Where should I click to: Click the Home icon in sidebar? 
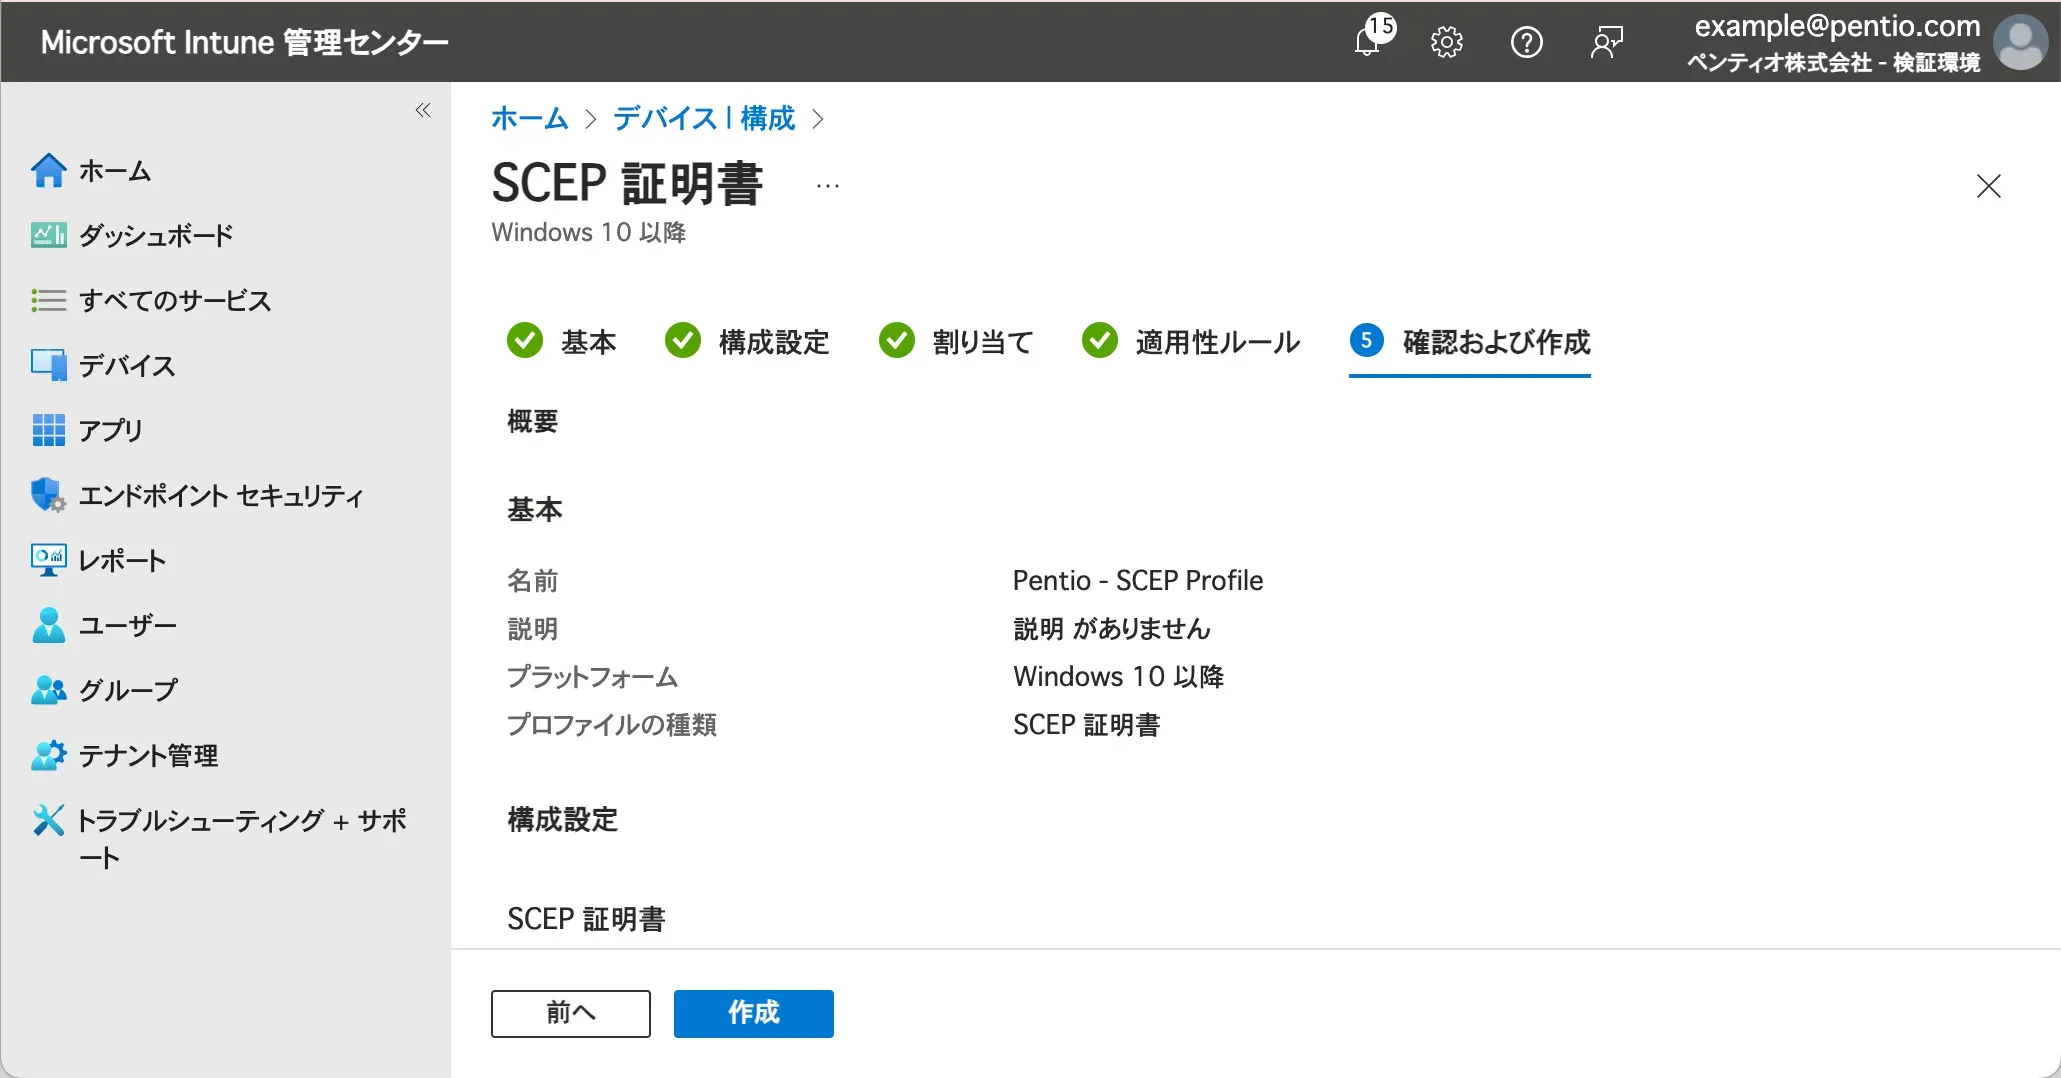pyautogui.click(x=48, y=171)
